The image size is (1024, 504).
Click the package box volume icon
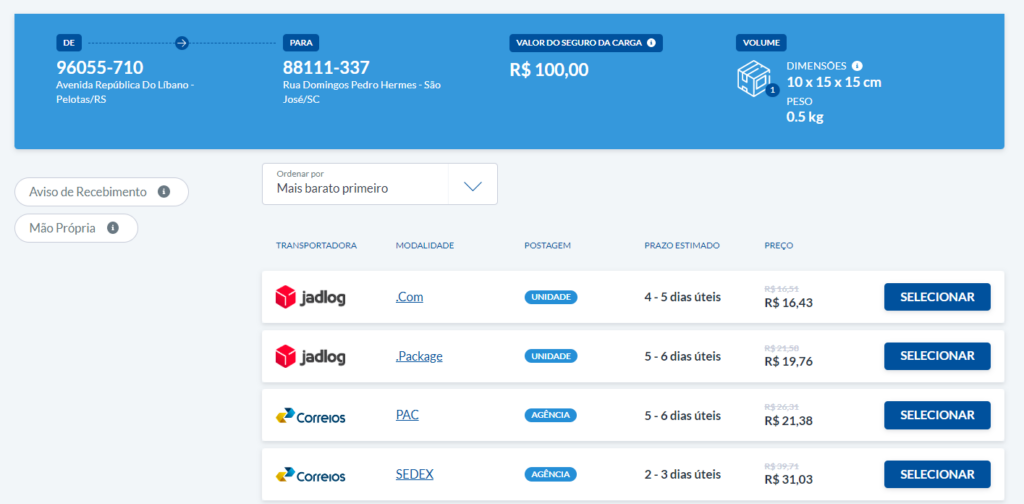754,78
